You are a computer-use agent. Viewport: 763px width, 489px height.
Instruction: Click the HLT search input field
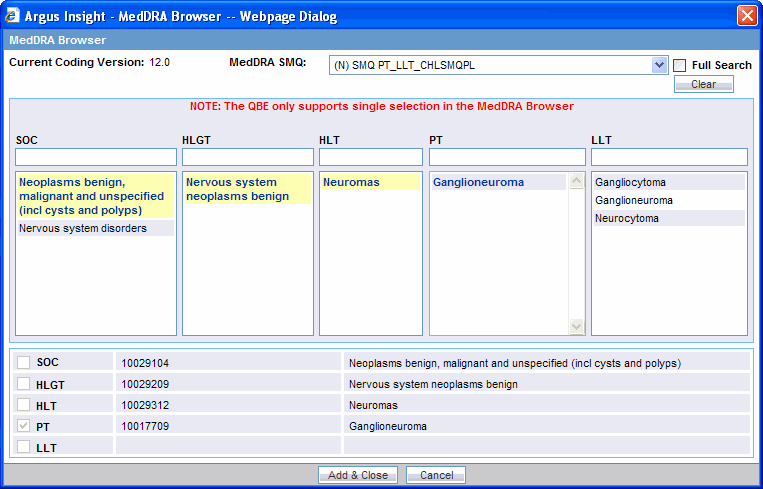(x=371, y=157)
